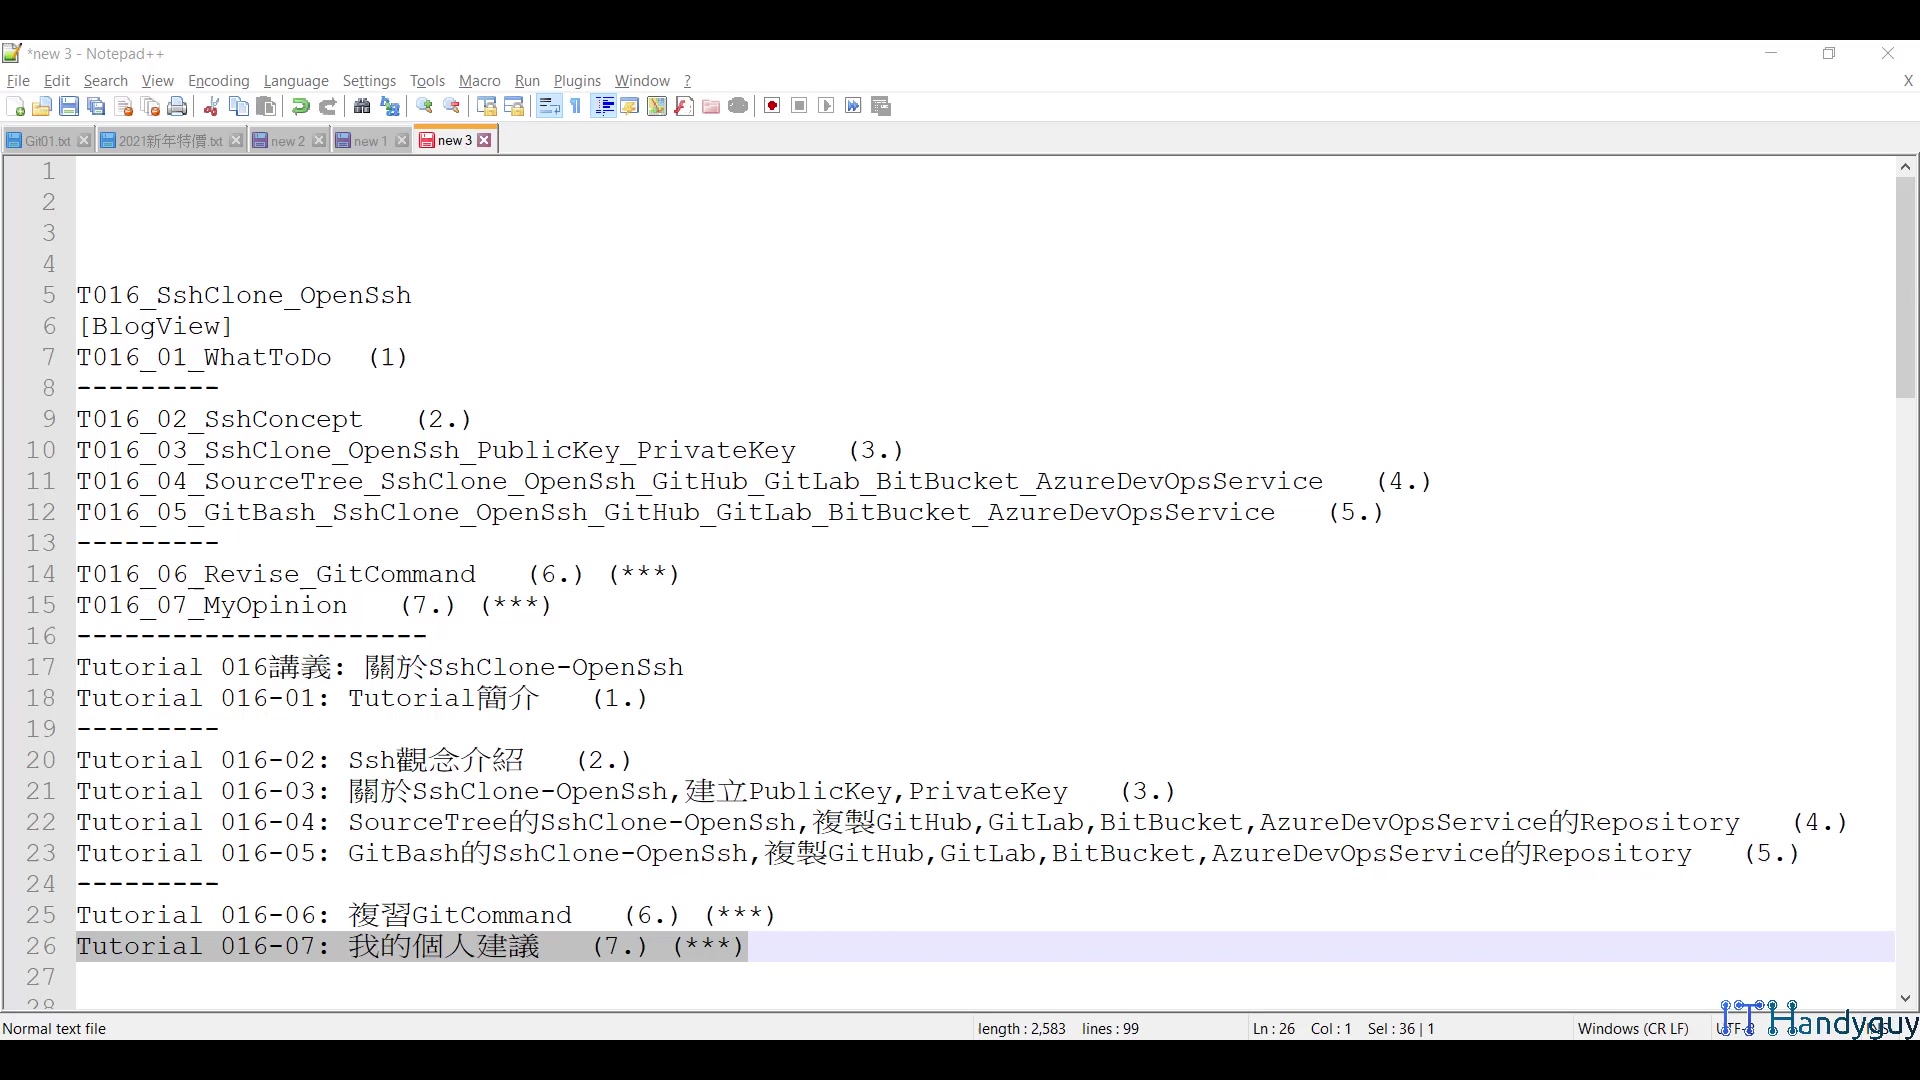Toggle the indent guide toolbar button
This screenshot has width=1920, height=1080.
(603, 106)
